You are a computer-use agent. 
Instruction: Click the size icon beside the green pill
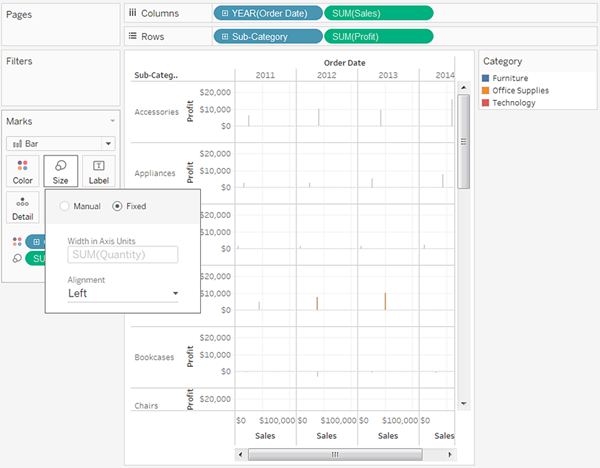point(17,258)
